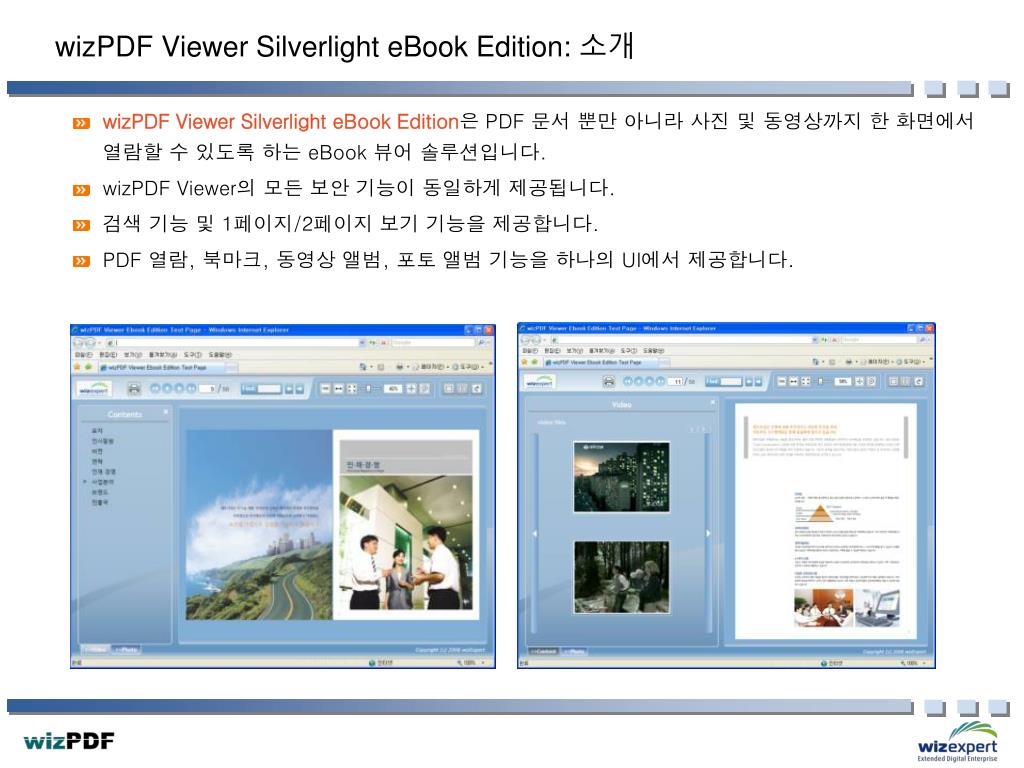Click zoom-in plus icon in the Contents window
1024x768 pixels.
click(x=411, y=389)
